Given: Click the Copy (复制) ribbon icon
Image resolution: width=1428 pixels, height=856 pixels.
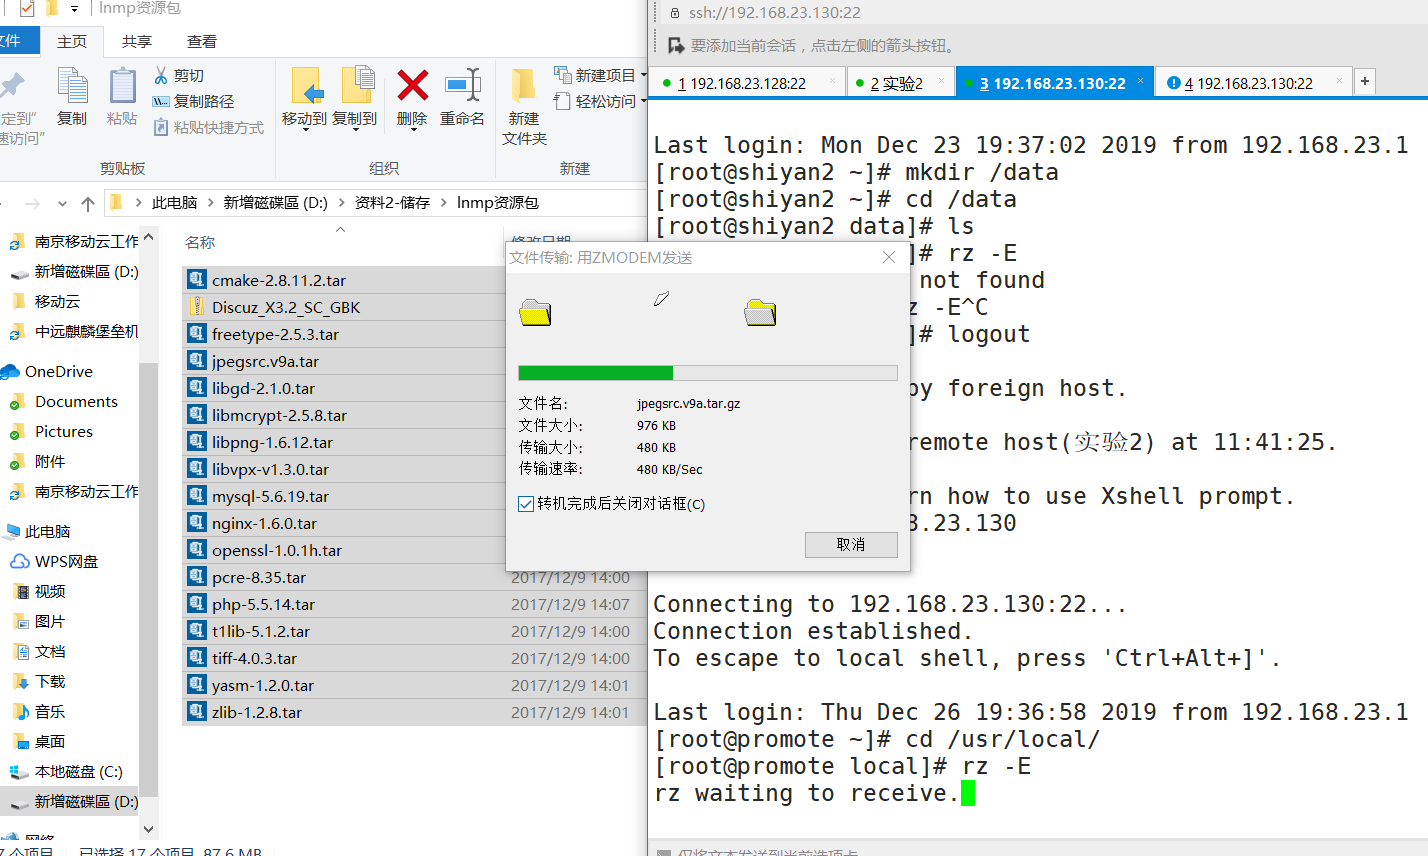Looking at the screenshot, I should pos(72,86).
